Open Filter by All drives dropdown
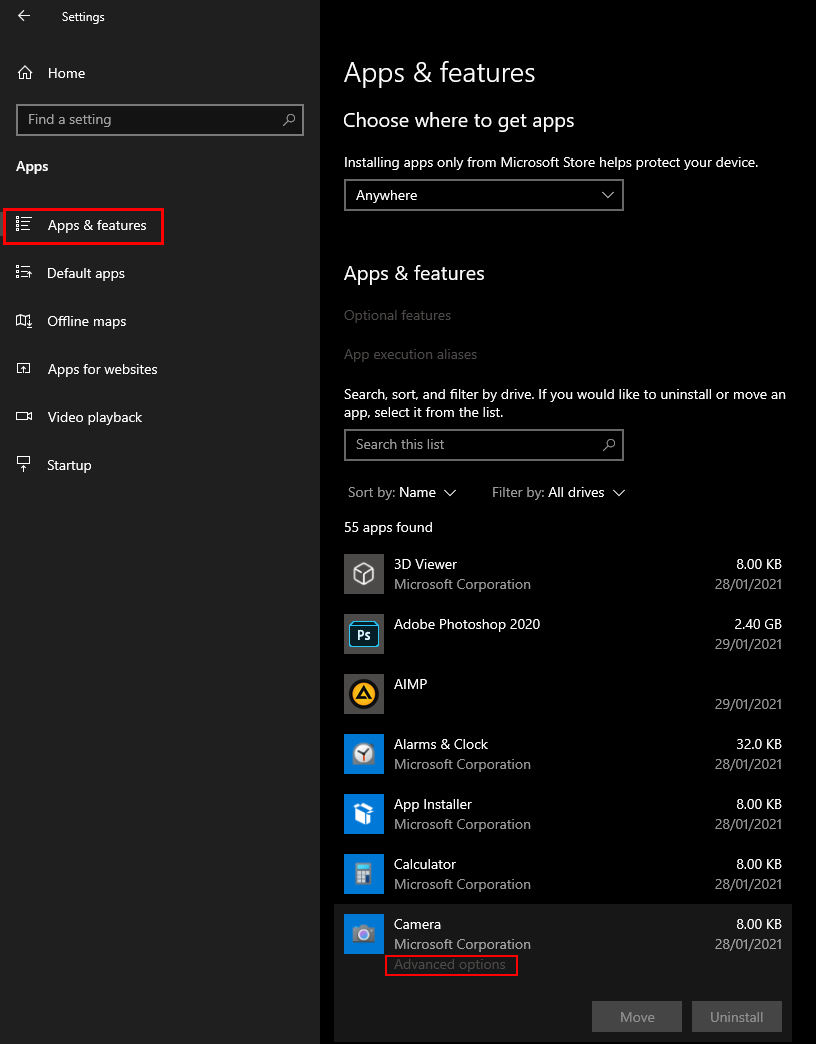This screenshot has height=1044, width=816. point(558,493)
